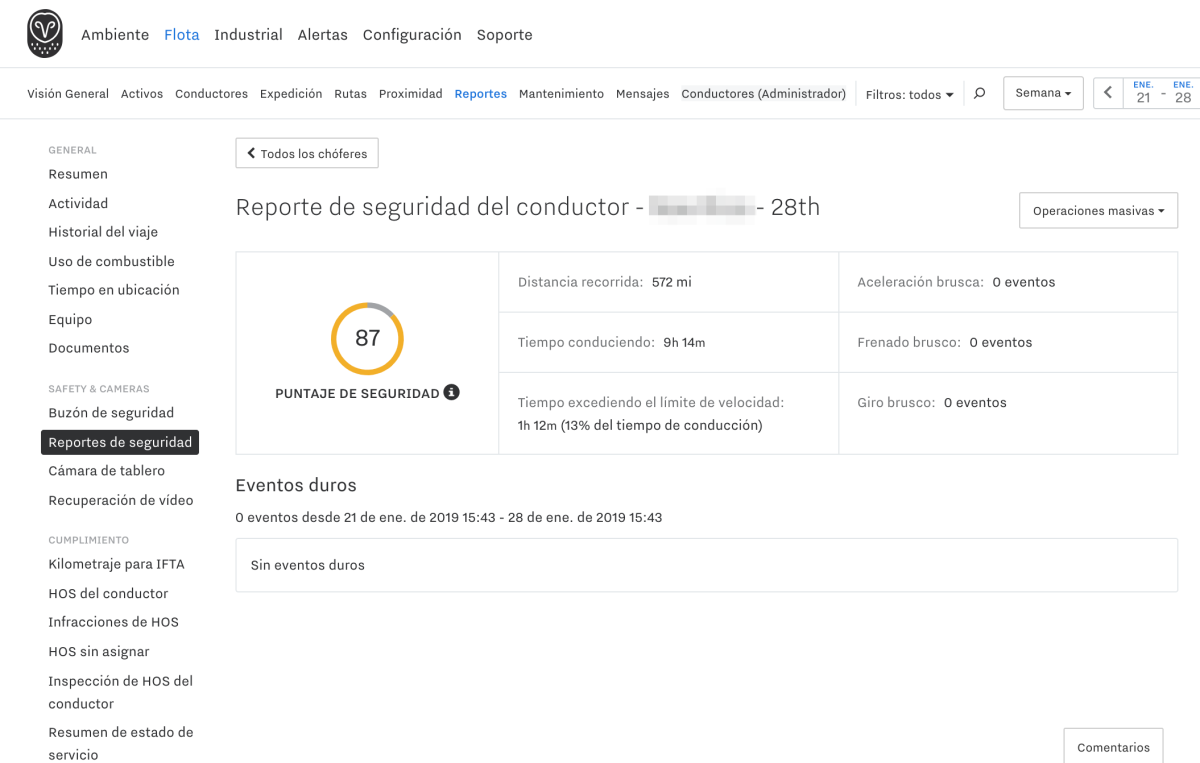Image resolution: width=1200 pixels, height=763 pixels.
Task: Open Resumen in sidebar
Action: coord(78,174)
